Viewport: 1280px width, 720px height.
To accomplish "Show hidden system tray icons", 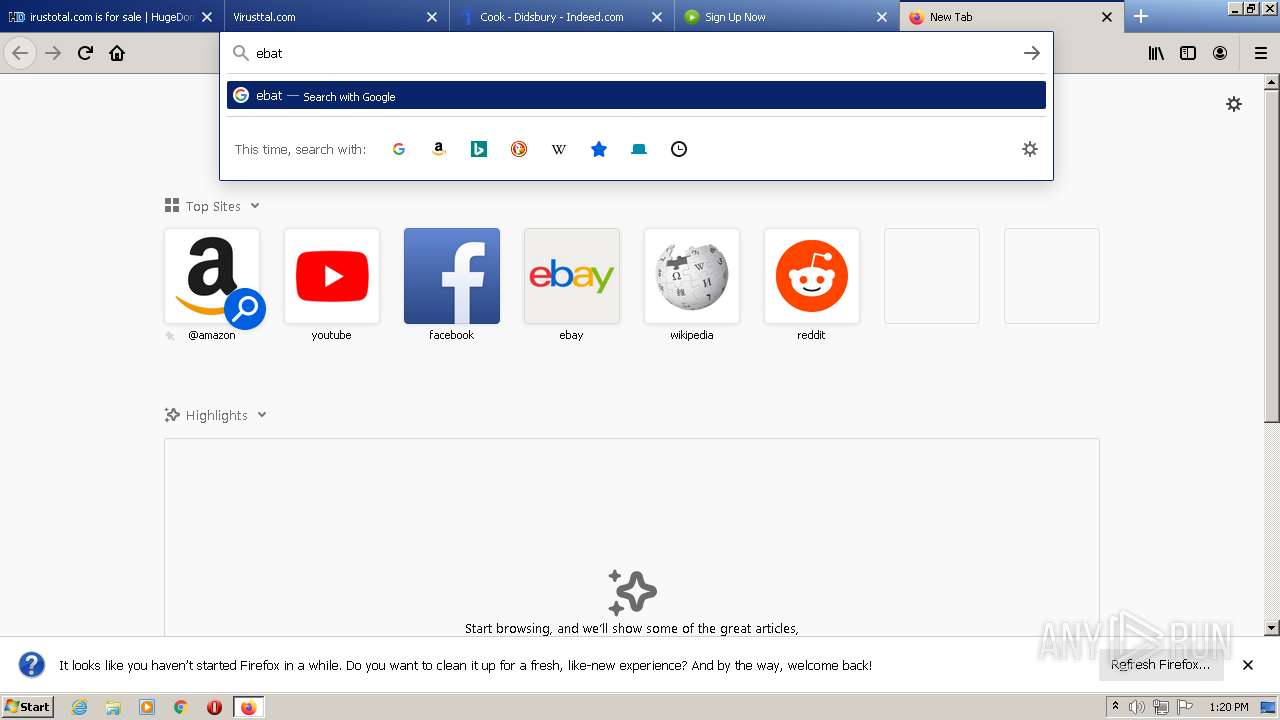I will click(1115, 707).
